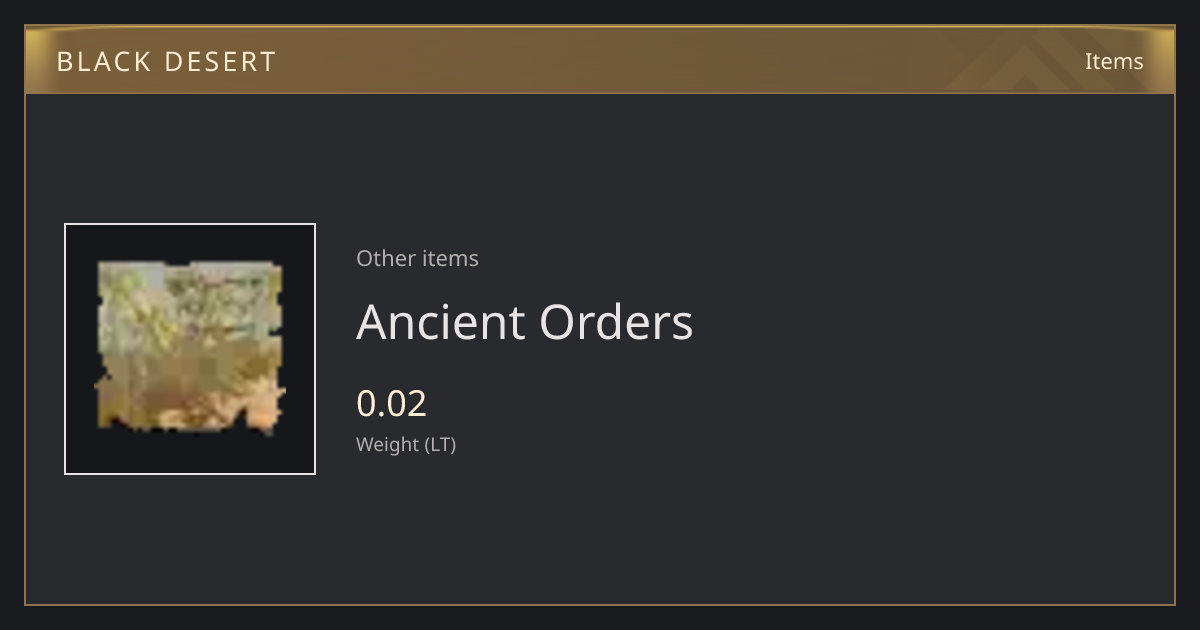The width and height of the screenshot is (1200, 630).
Task: Click the white border of the icon frame
Action: 190,225
